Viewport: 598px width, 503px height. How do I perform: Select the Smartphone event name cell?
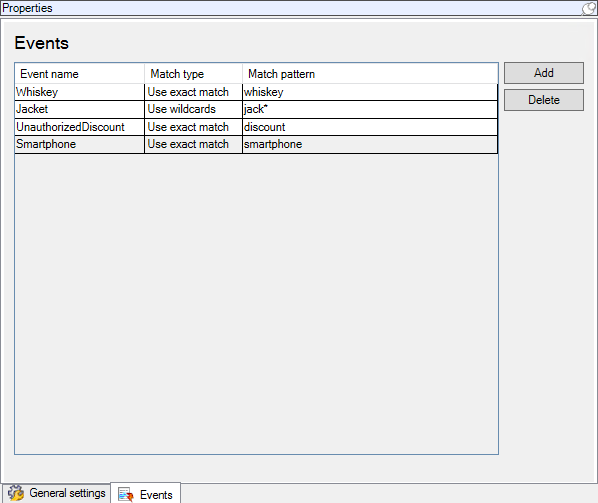click(x=79, y=144)
